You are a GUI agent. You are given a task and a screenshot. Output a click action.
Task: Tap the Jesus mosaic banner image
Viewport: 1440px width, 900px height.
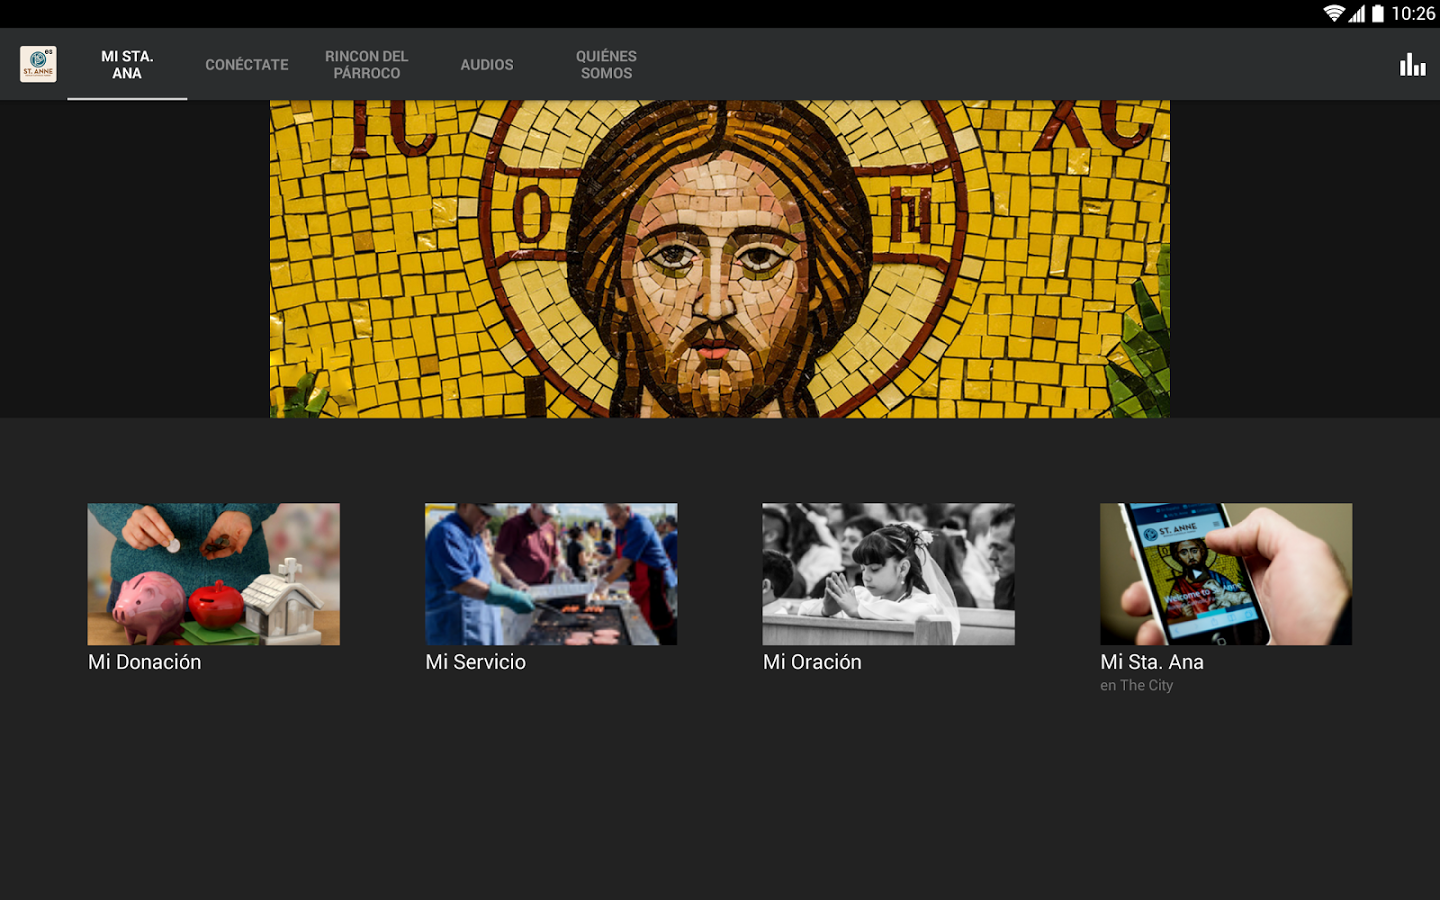[720, 259]
